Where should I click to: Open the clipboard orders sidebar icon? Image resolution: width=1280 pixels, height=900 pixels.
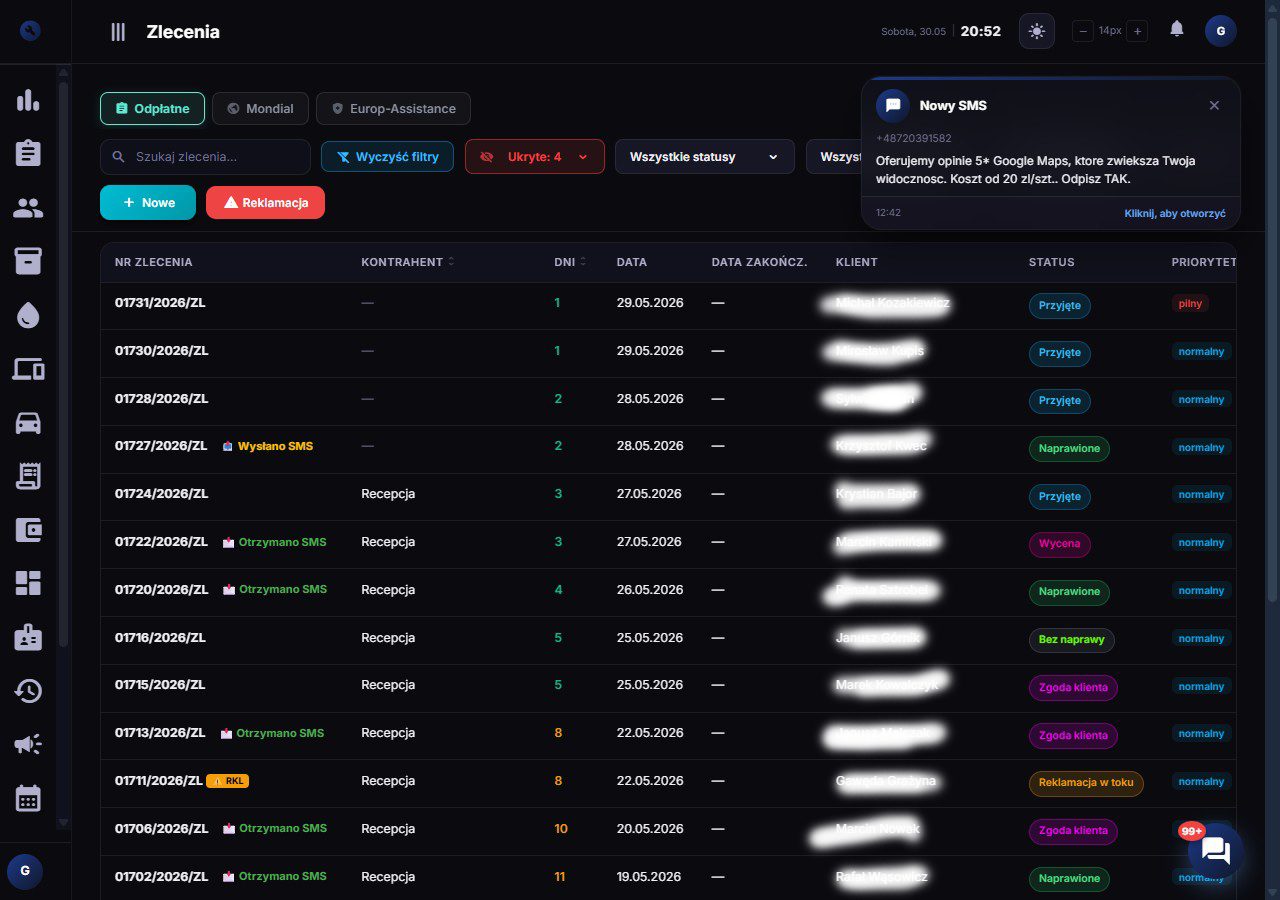click(28, 153)
